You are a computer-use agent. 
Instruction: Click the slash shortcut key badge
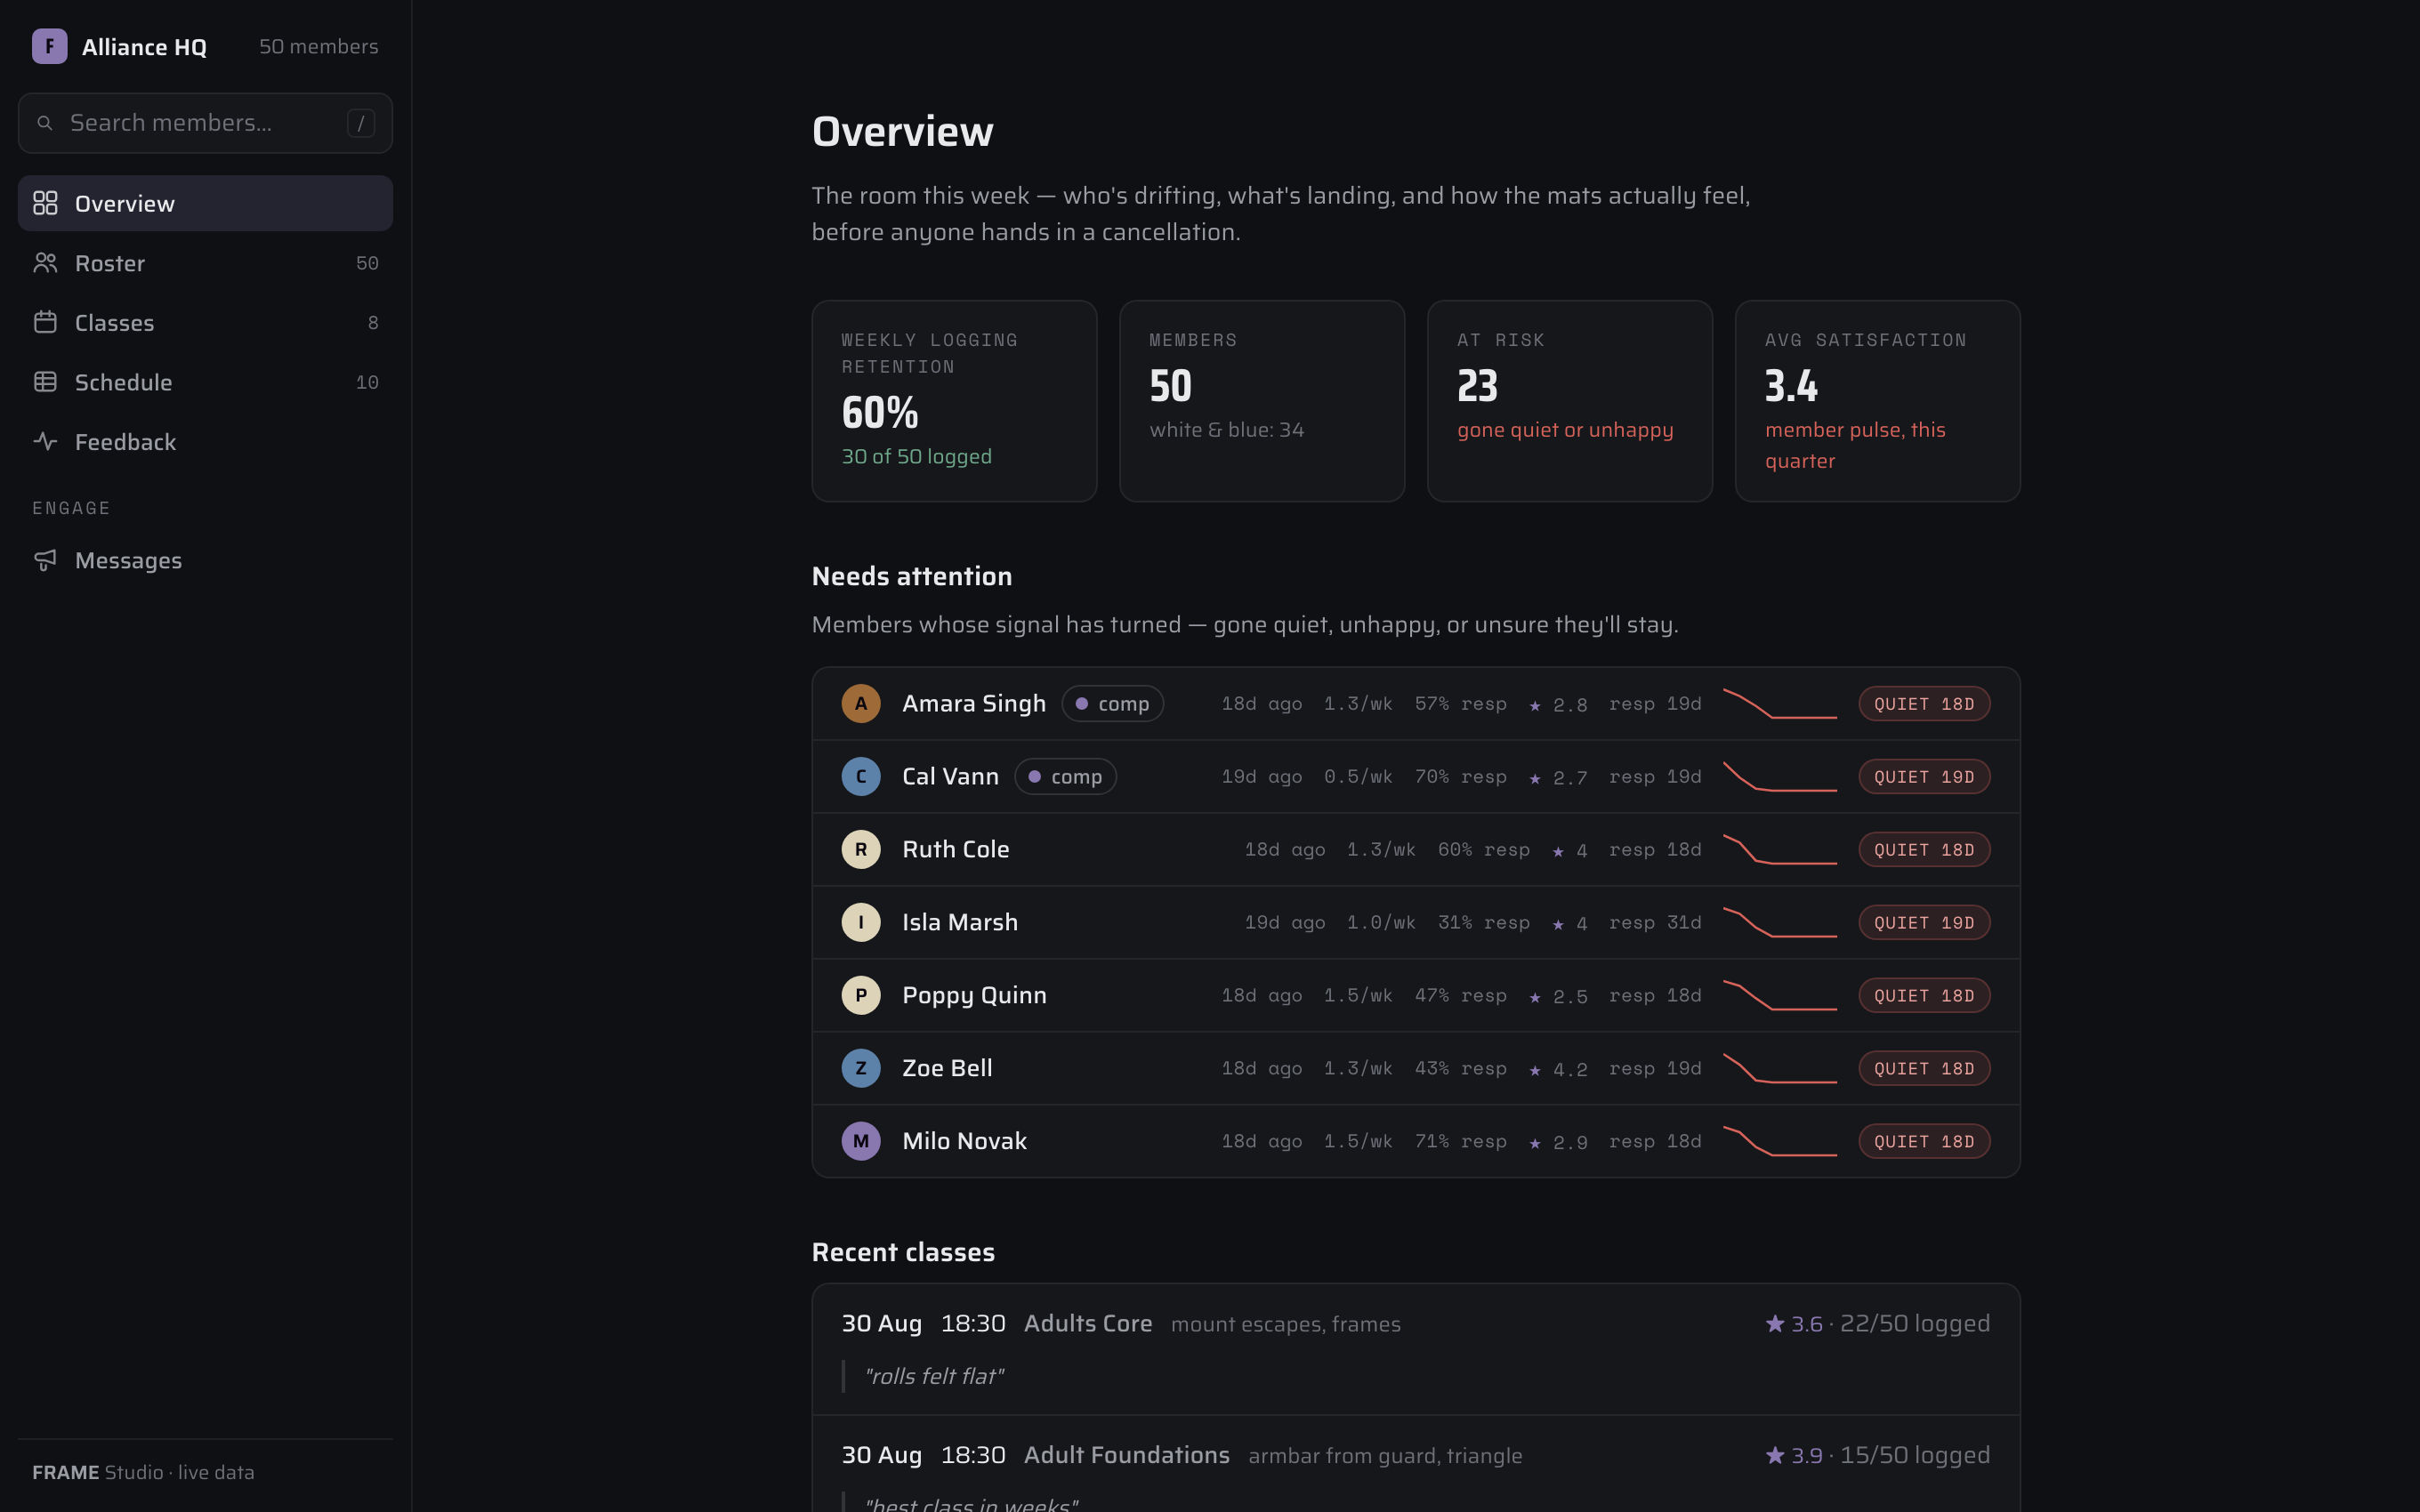[x=361, y=123]
